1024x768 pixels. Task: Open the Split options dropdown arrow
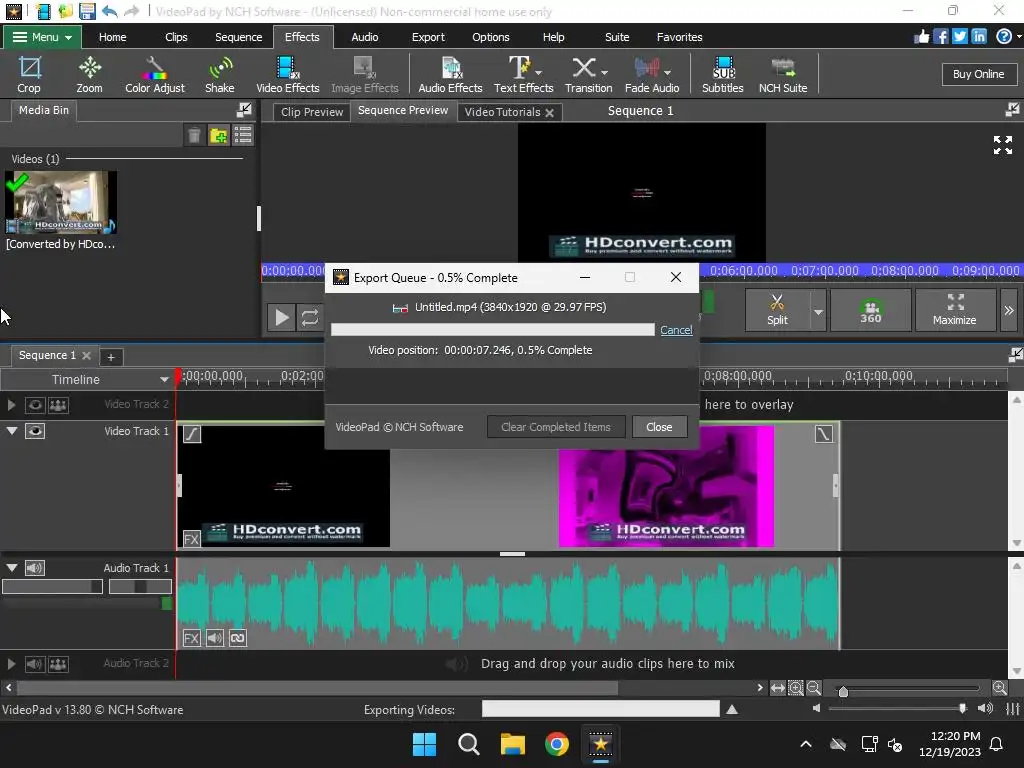tap(818, 310)
